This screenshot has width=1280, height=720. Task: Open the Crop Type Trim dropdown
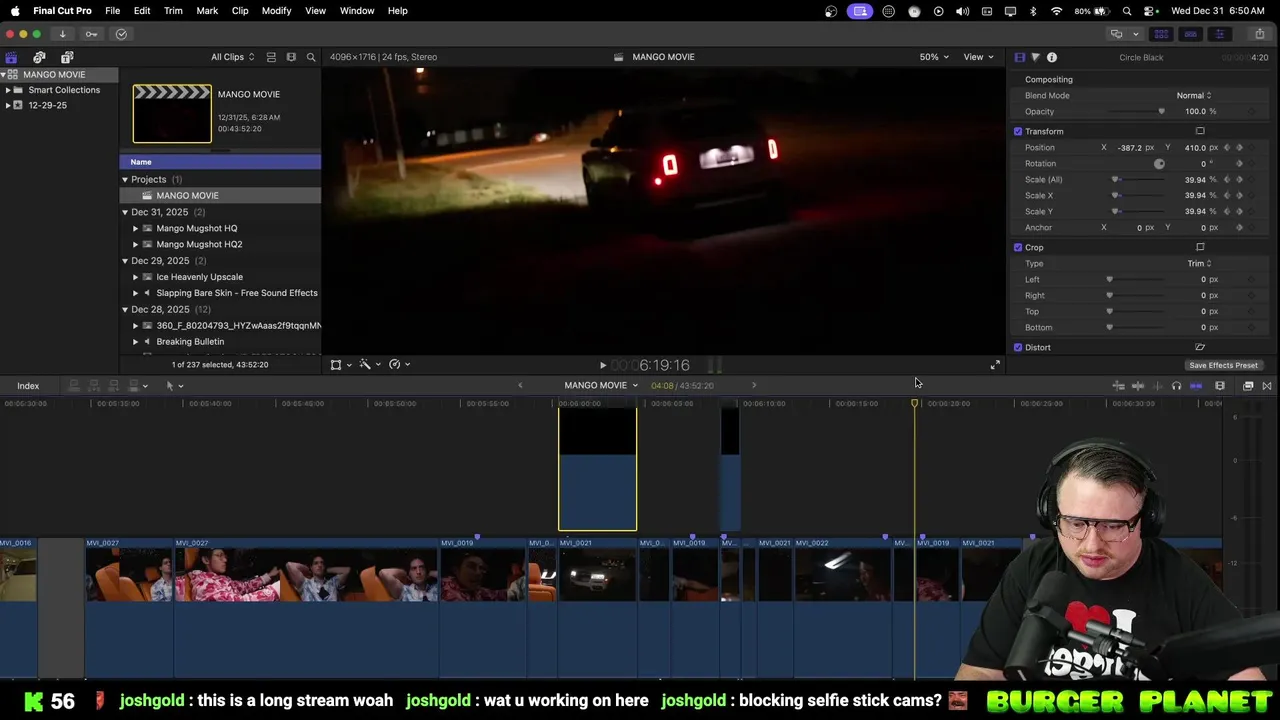(x=1199, y=264)
